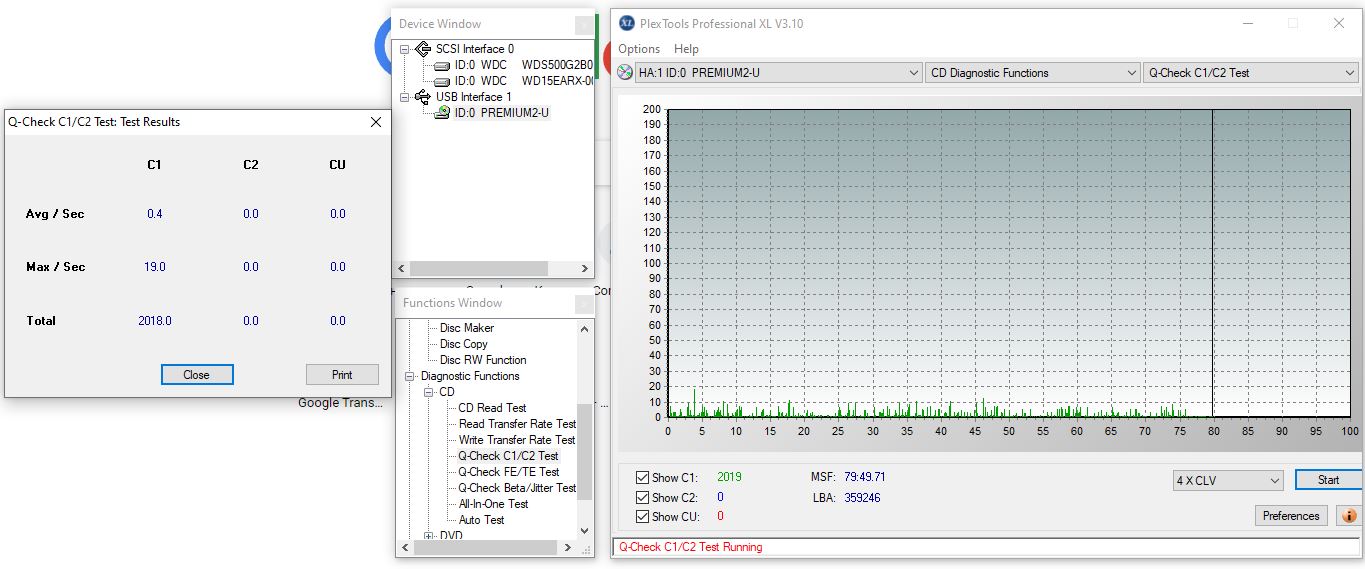Select Auto Test in Functions tree

pos(481,520)
